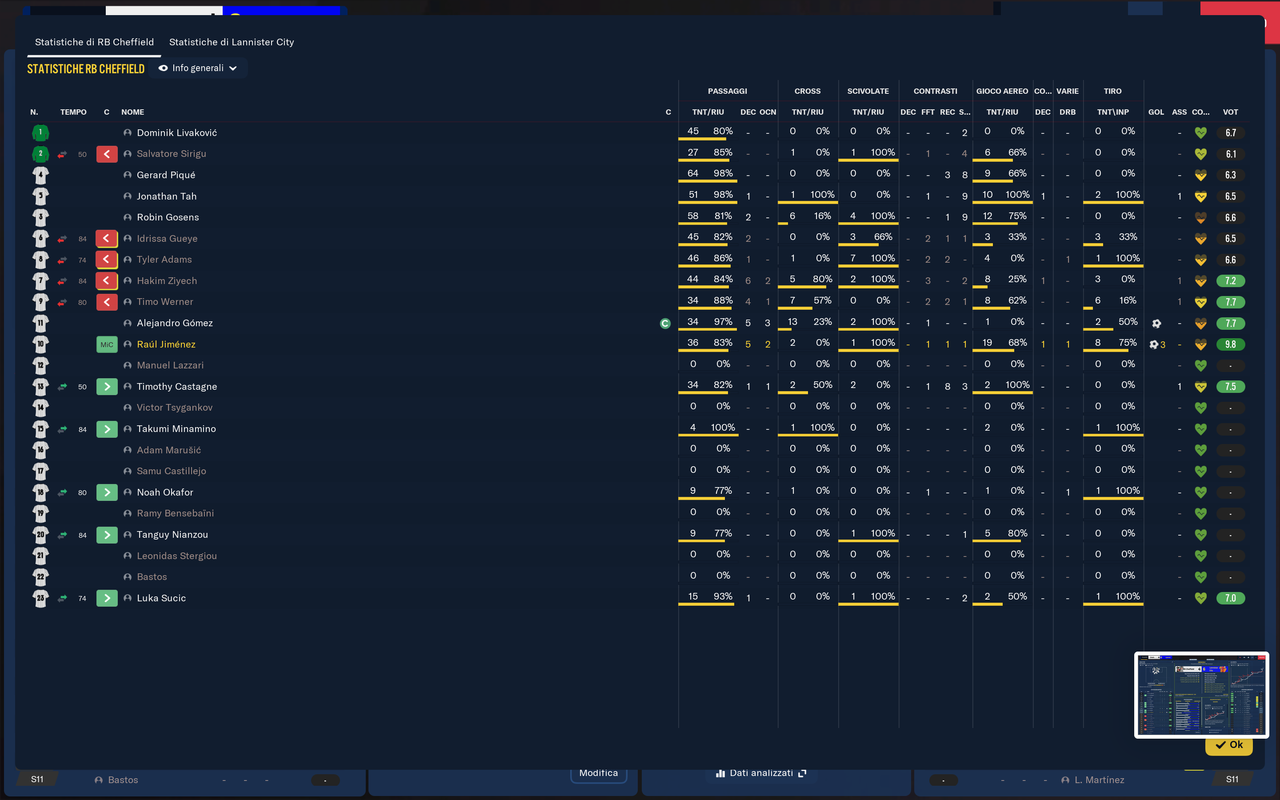Toggle the eye icon in Info generali

pos(163,69)
